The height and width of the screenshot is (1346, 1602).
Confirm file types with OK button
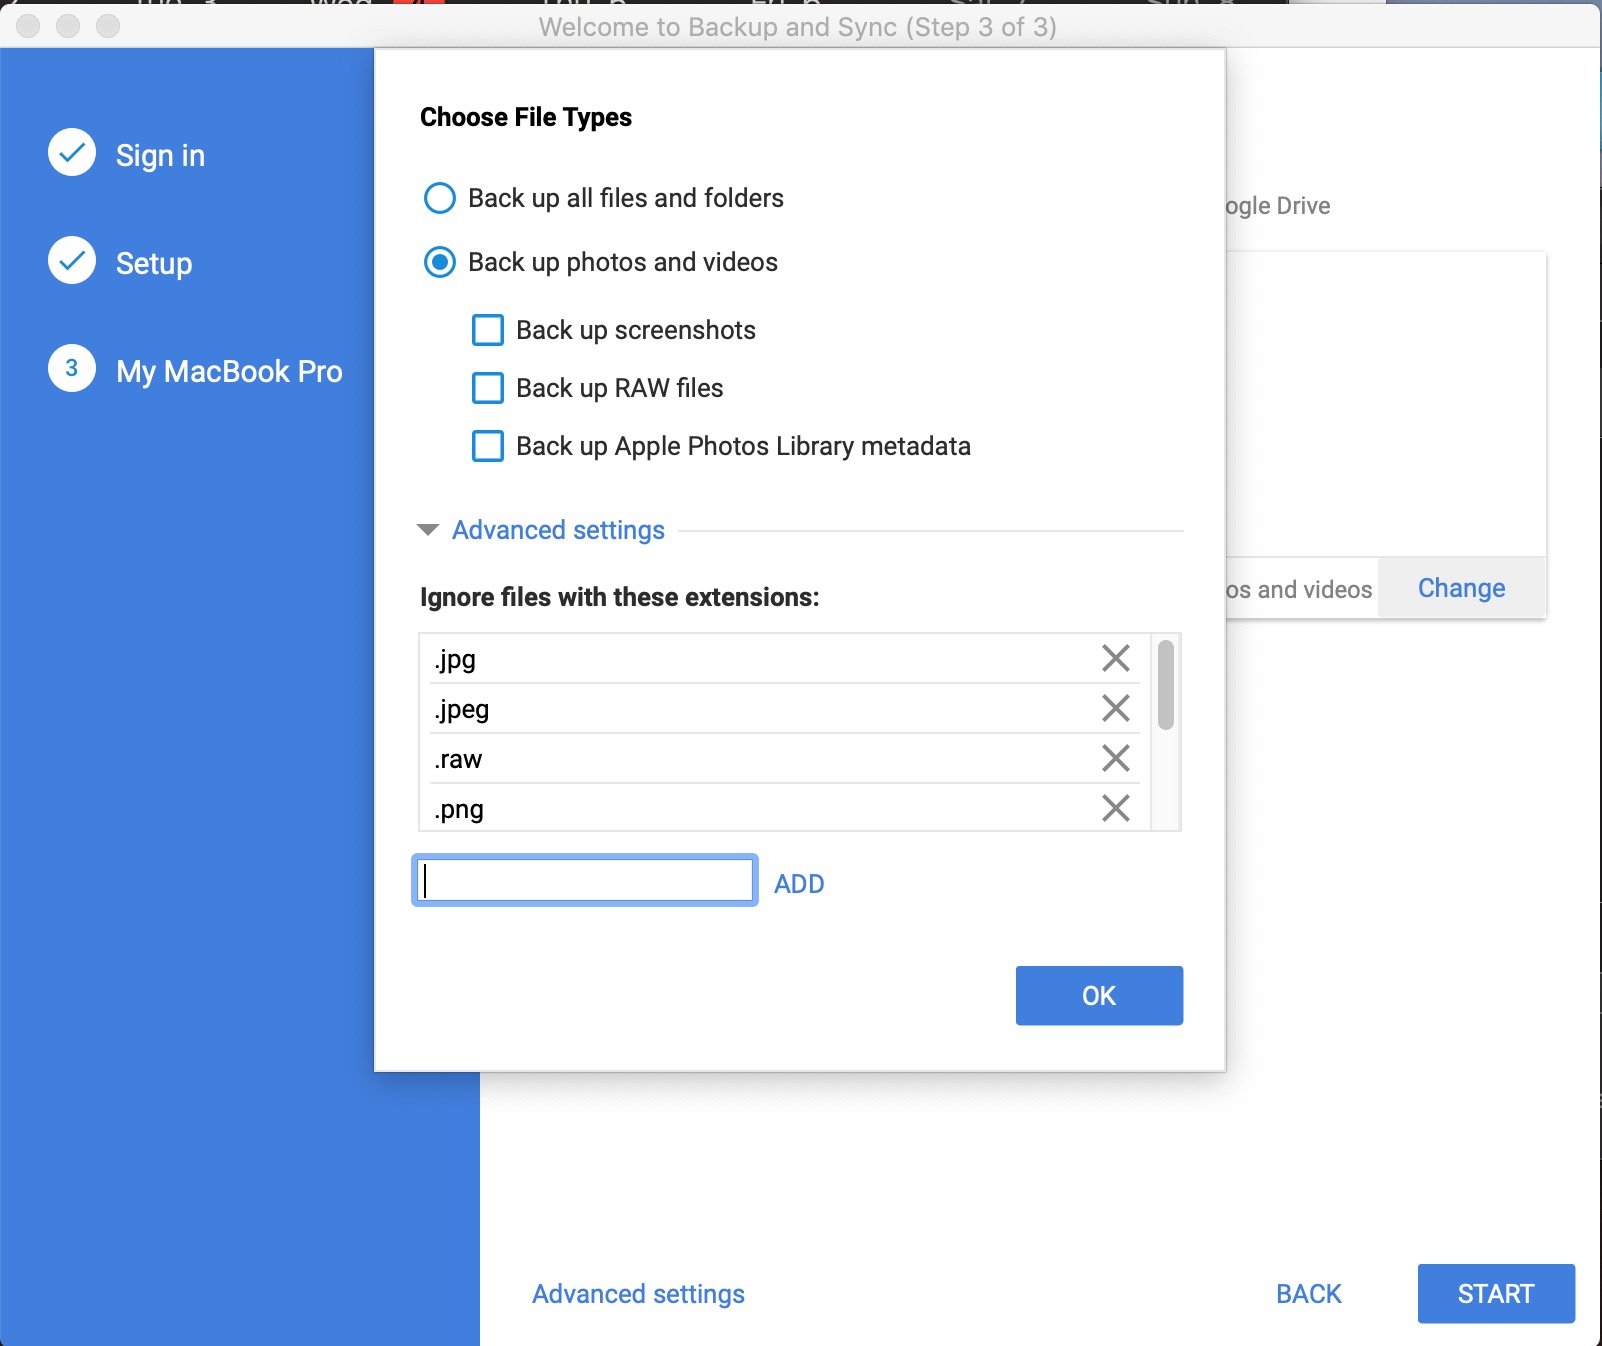1099,995
